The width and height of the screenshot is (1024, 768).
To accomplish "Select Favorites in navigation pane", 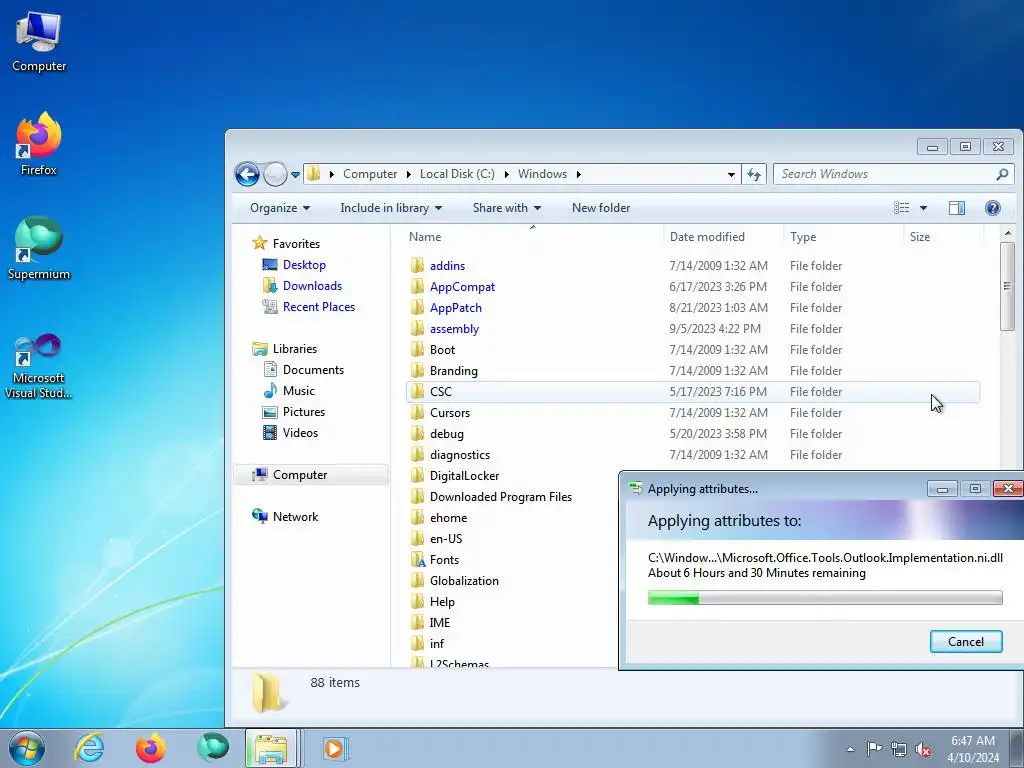I will (296, 244).
